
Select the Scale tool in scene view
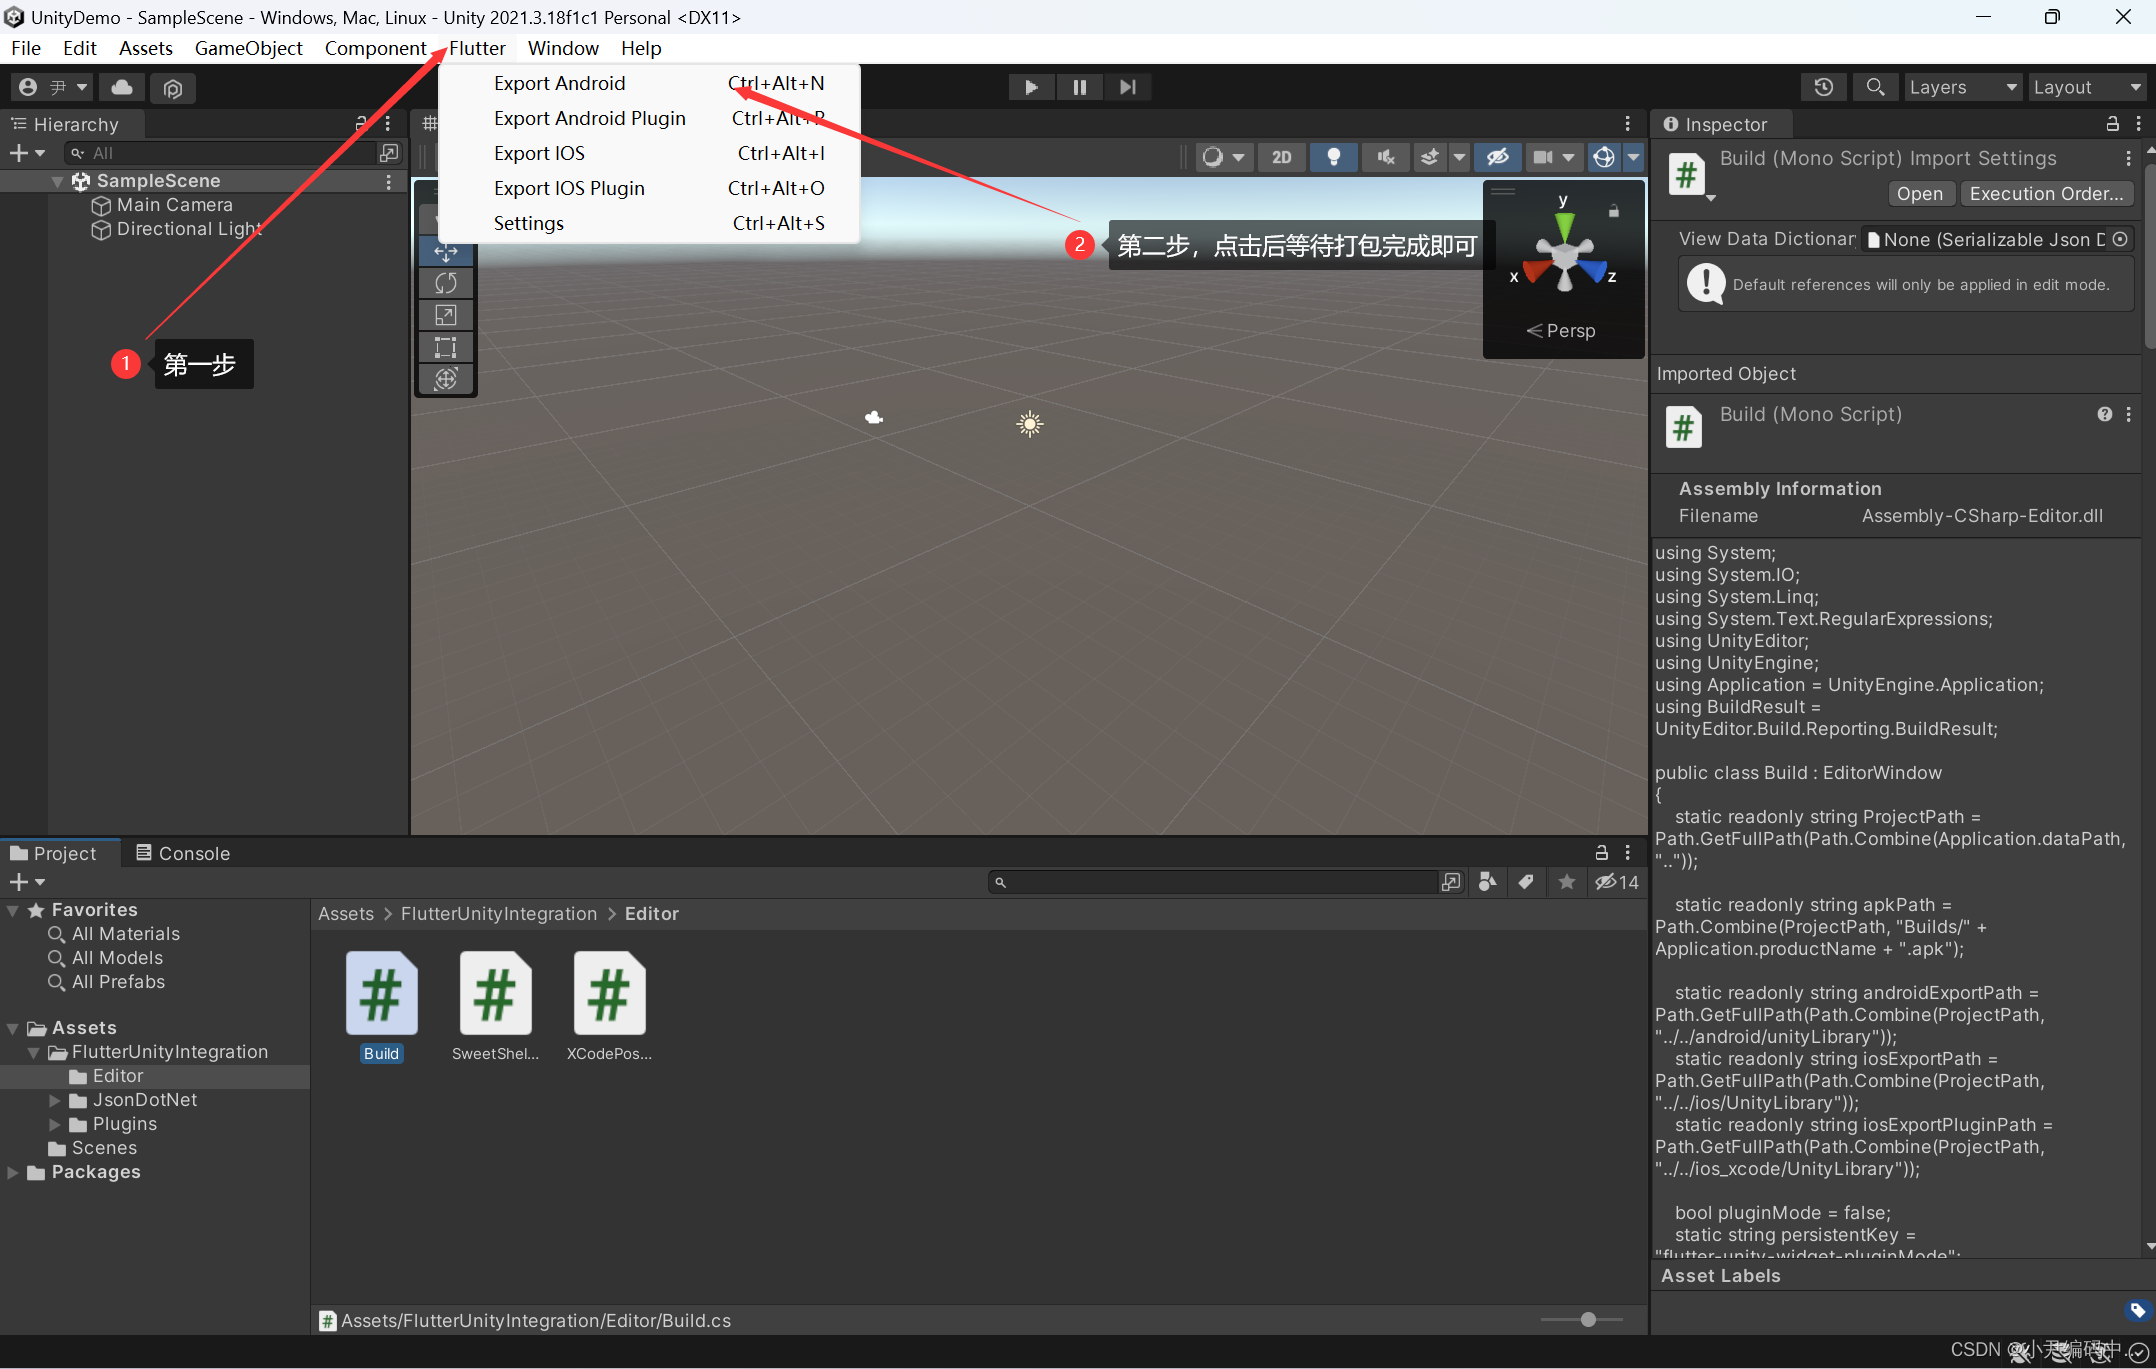(x=446, y=316)
